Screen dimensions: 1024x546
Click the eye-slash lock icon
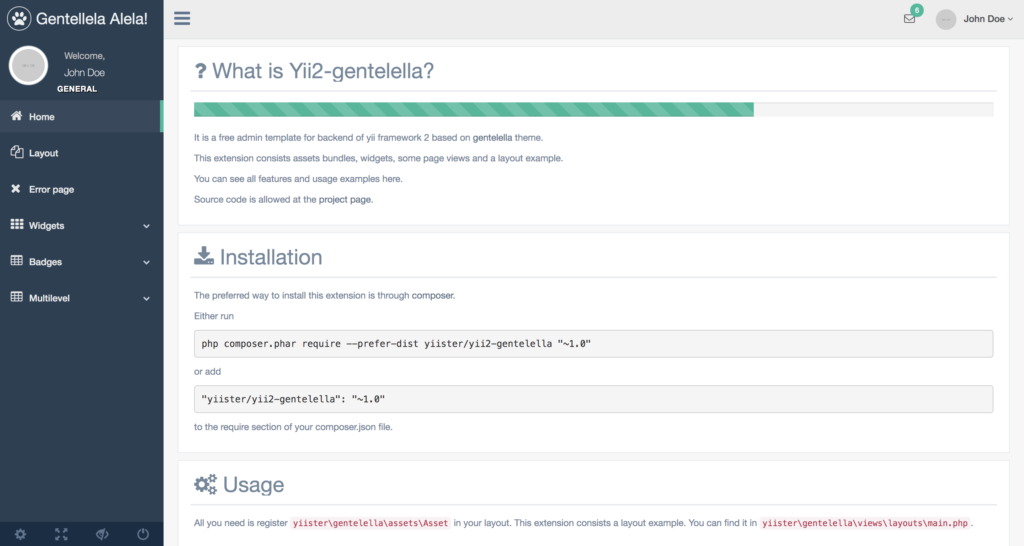click(x=102, y=534)
